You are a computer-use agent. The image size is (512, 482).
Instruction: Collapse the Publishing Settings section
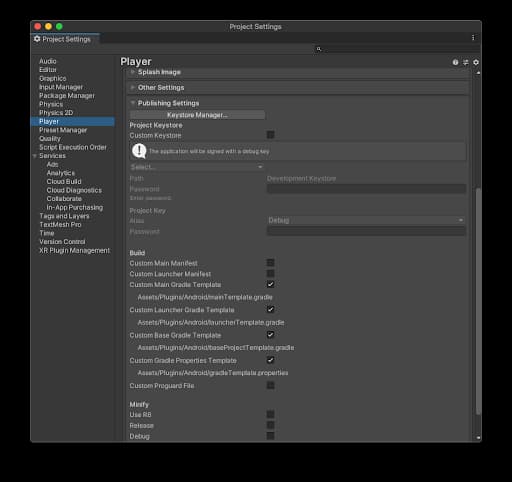[x=133, y=103]
